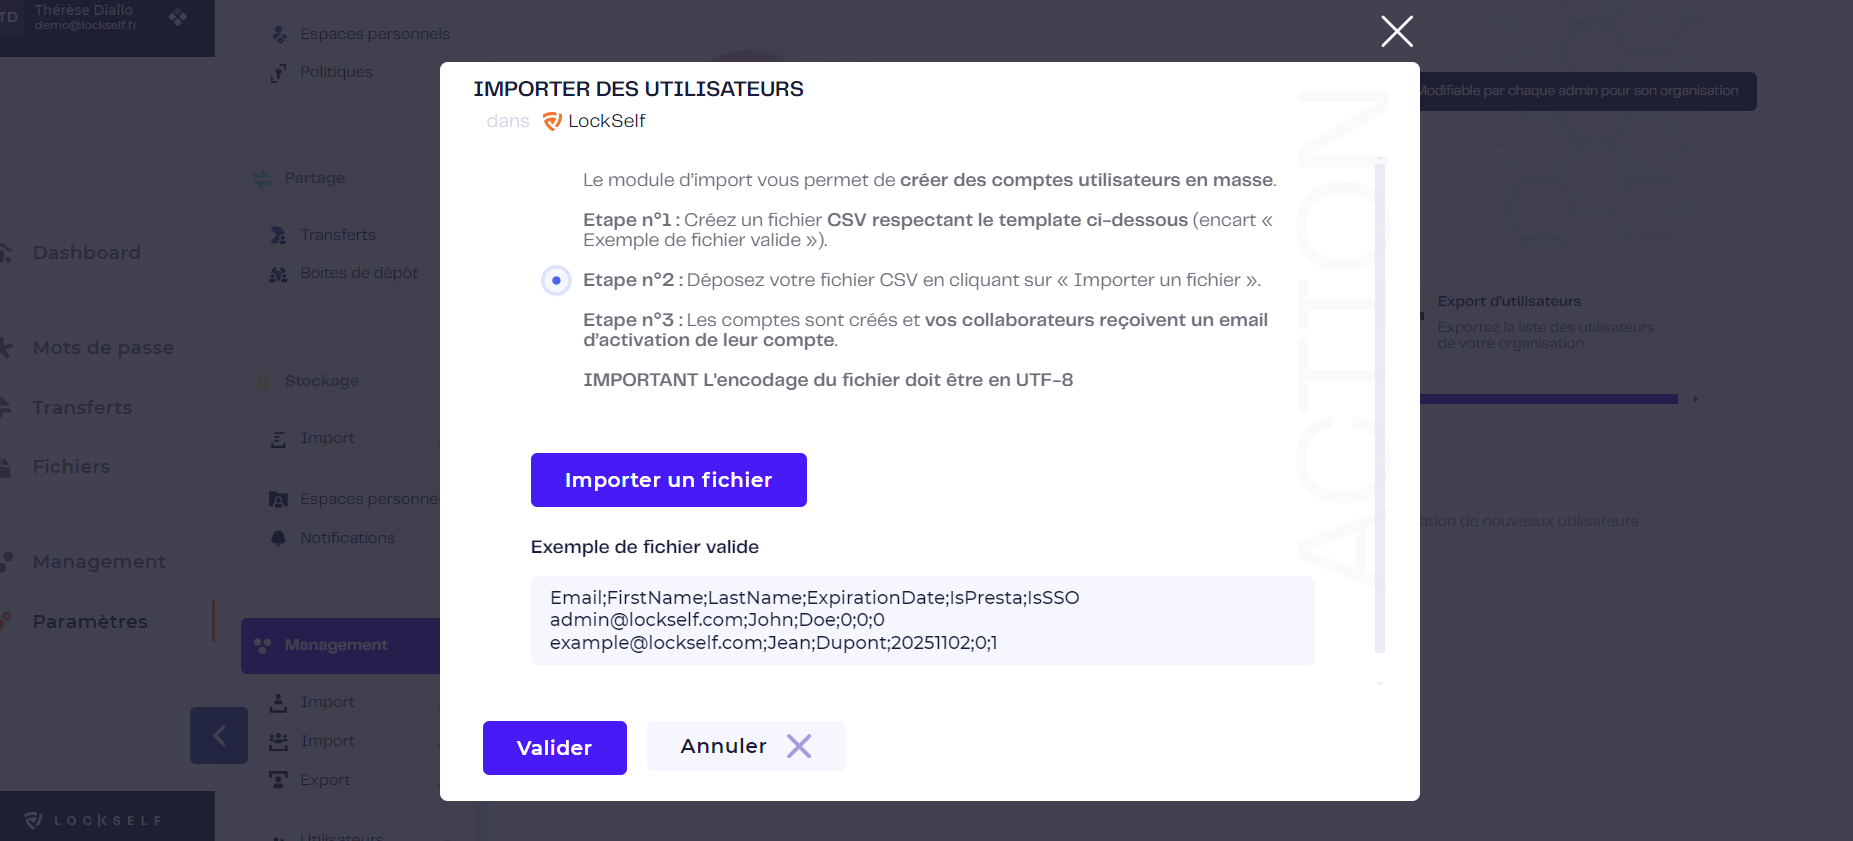This screenshot has height=841, width=1853.
Task: Open Boîtes de dépôt icon entry
Action: click(x=278, y=273)
